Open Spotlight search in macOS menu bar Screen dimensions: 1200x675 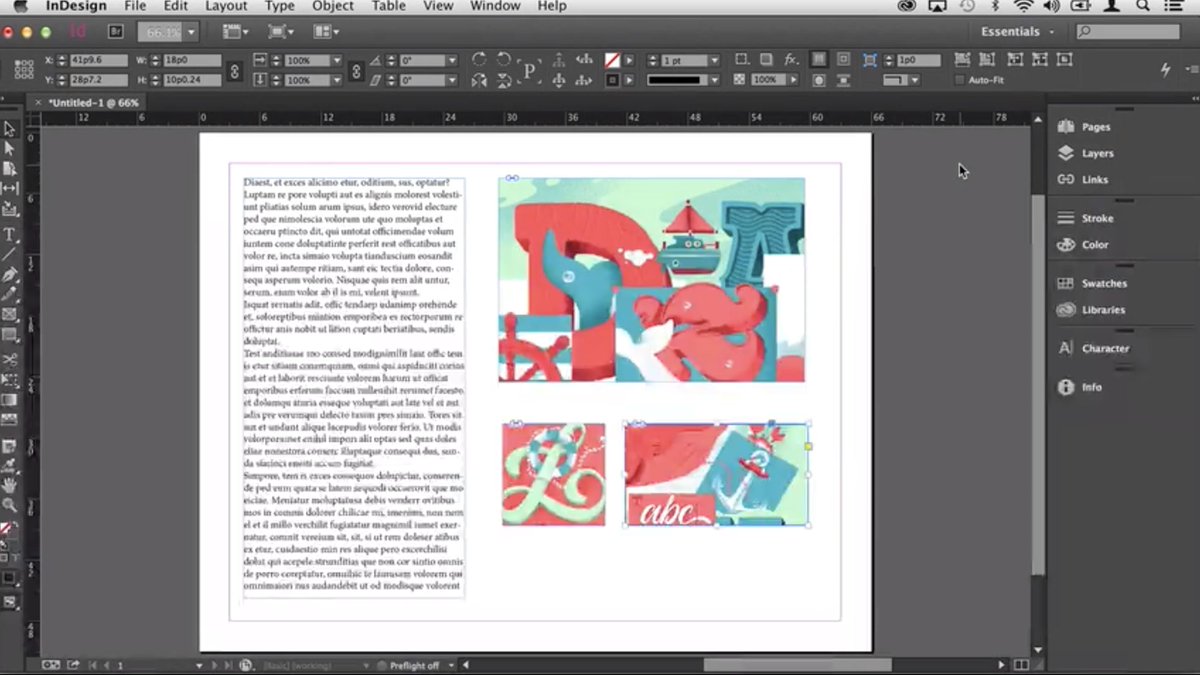point(1143,6)
